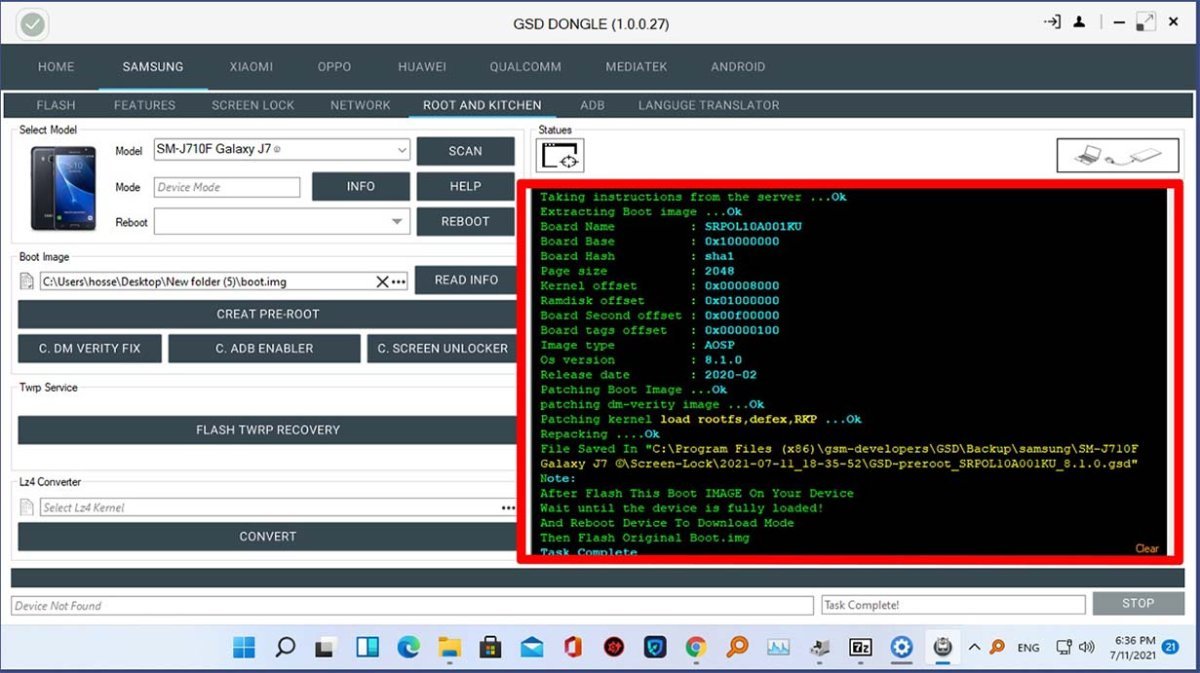Open taskbar Search
The image size is (1200, 673).
pyautogui.click(x=285, y=647)
